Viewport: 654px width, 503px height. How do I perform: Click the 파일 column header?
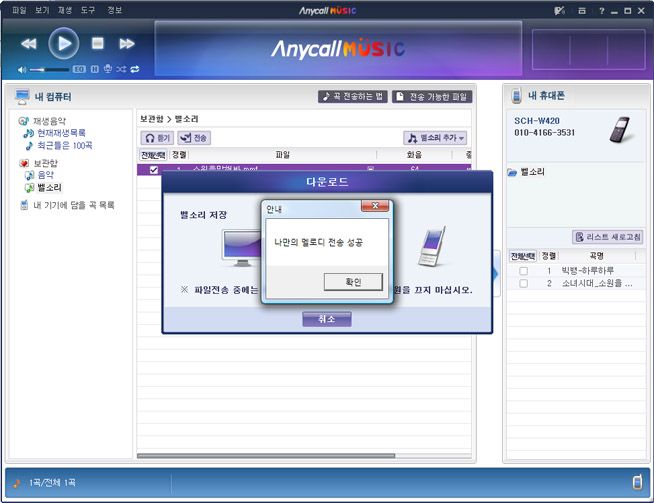(283, 155)
